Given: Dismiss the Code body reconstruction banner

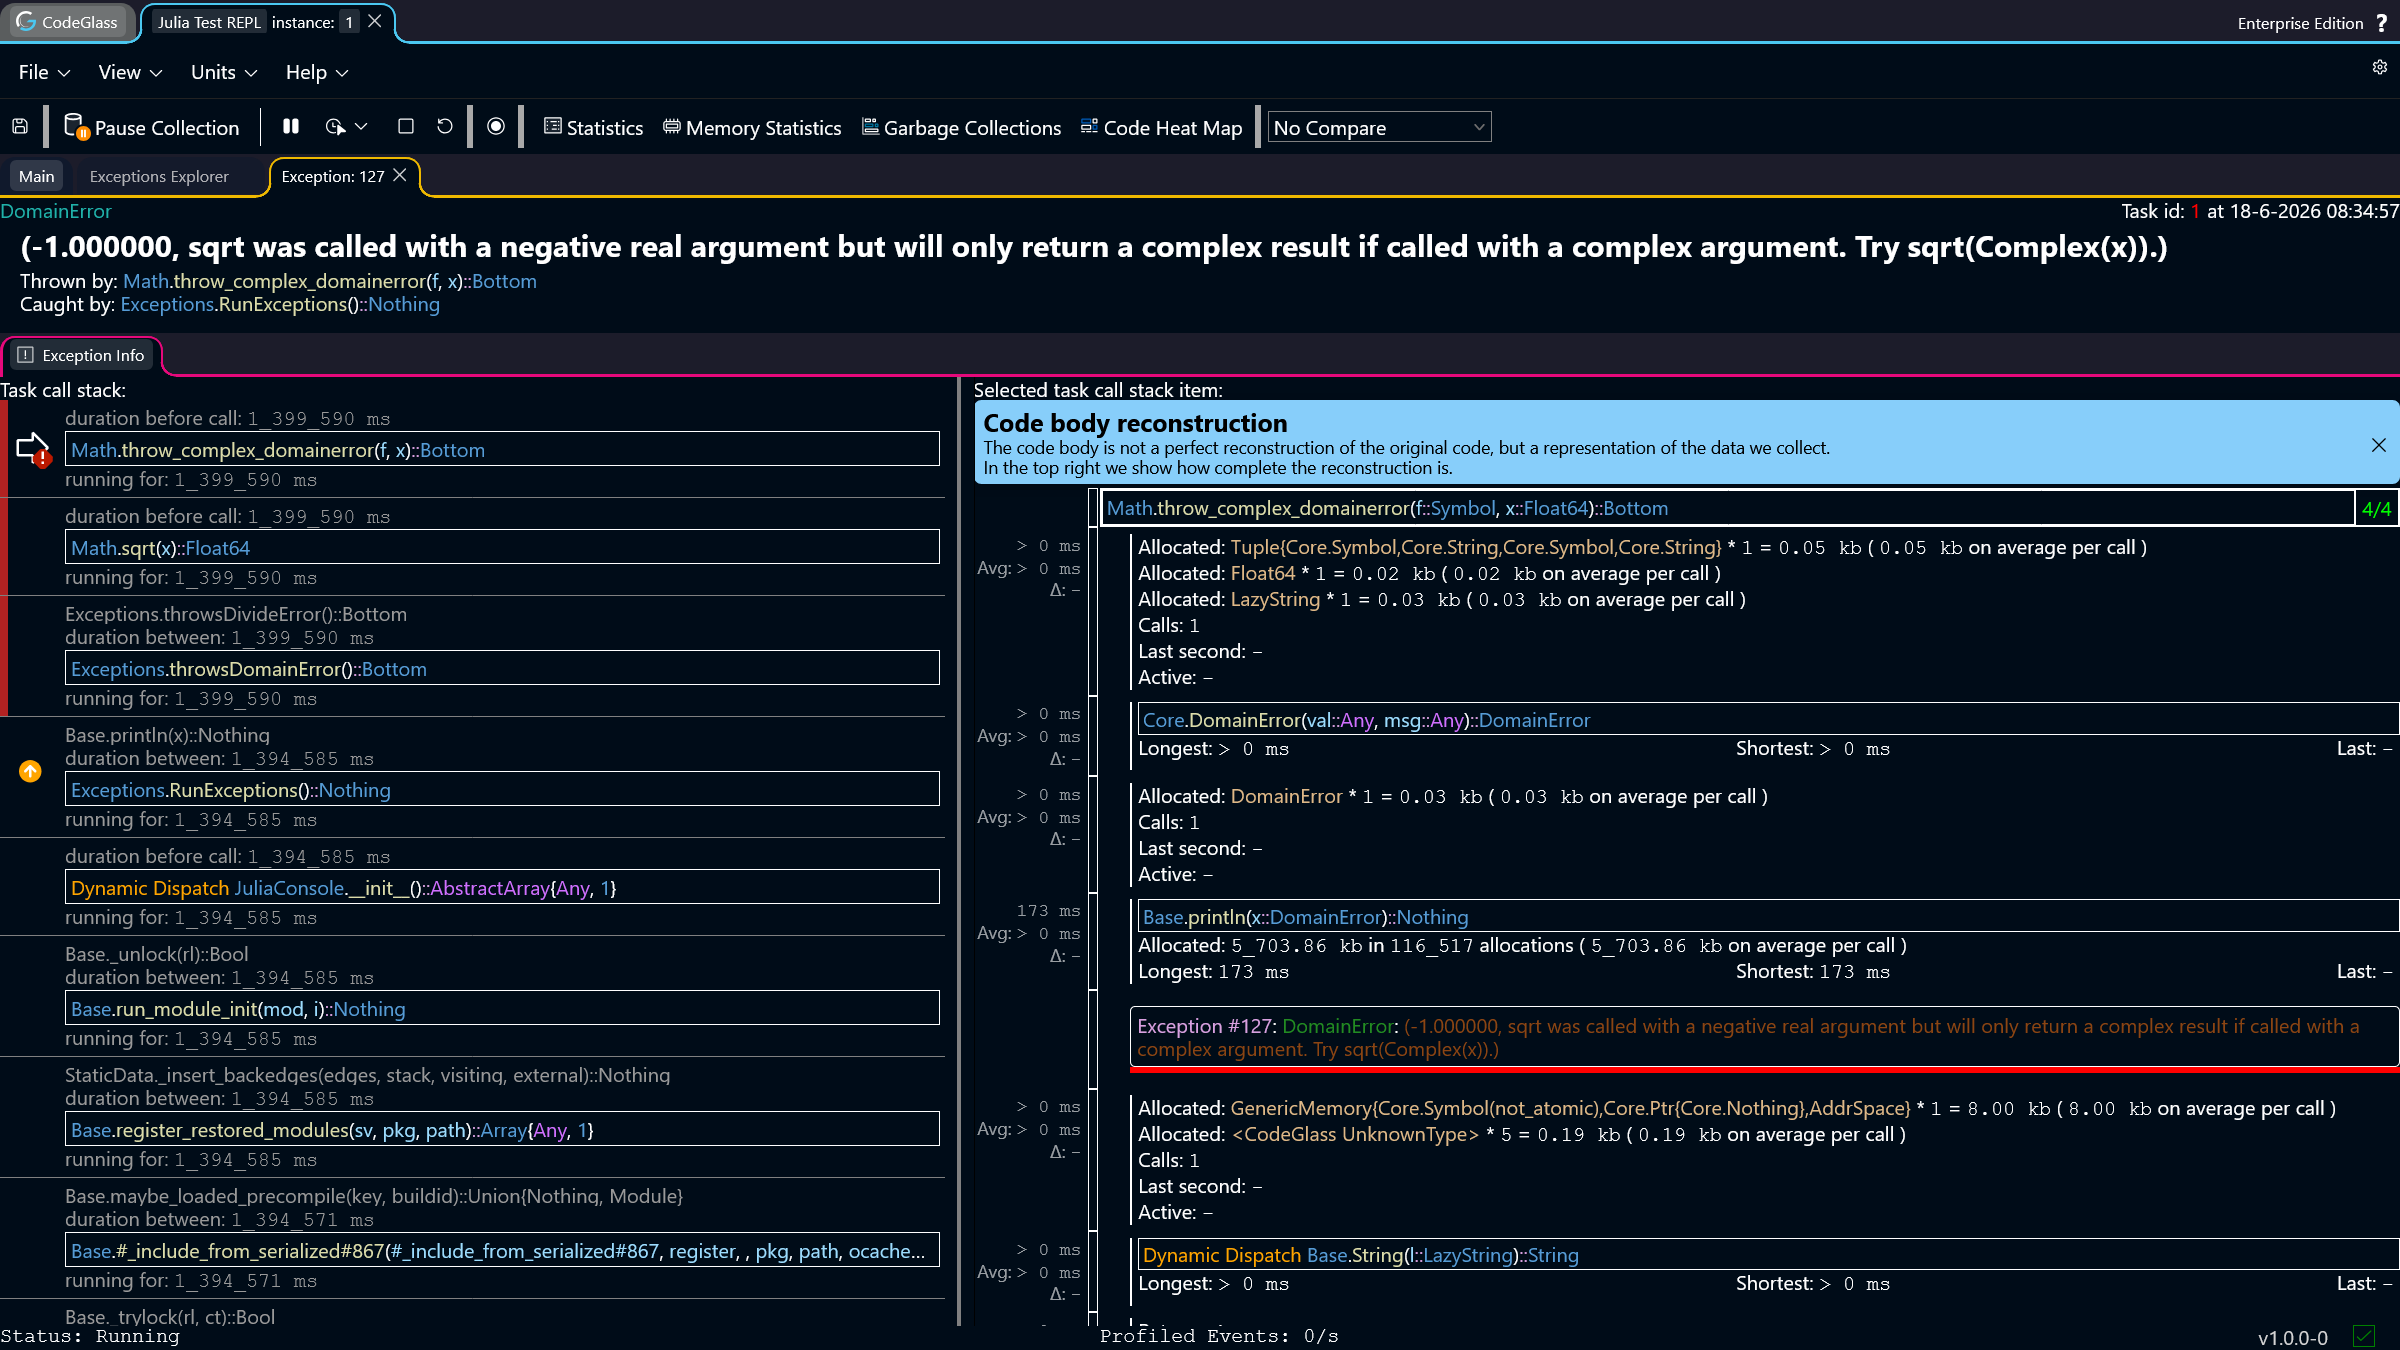Looking at the screenshot, I should tap(2379, 445).
